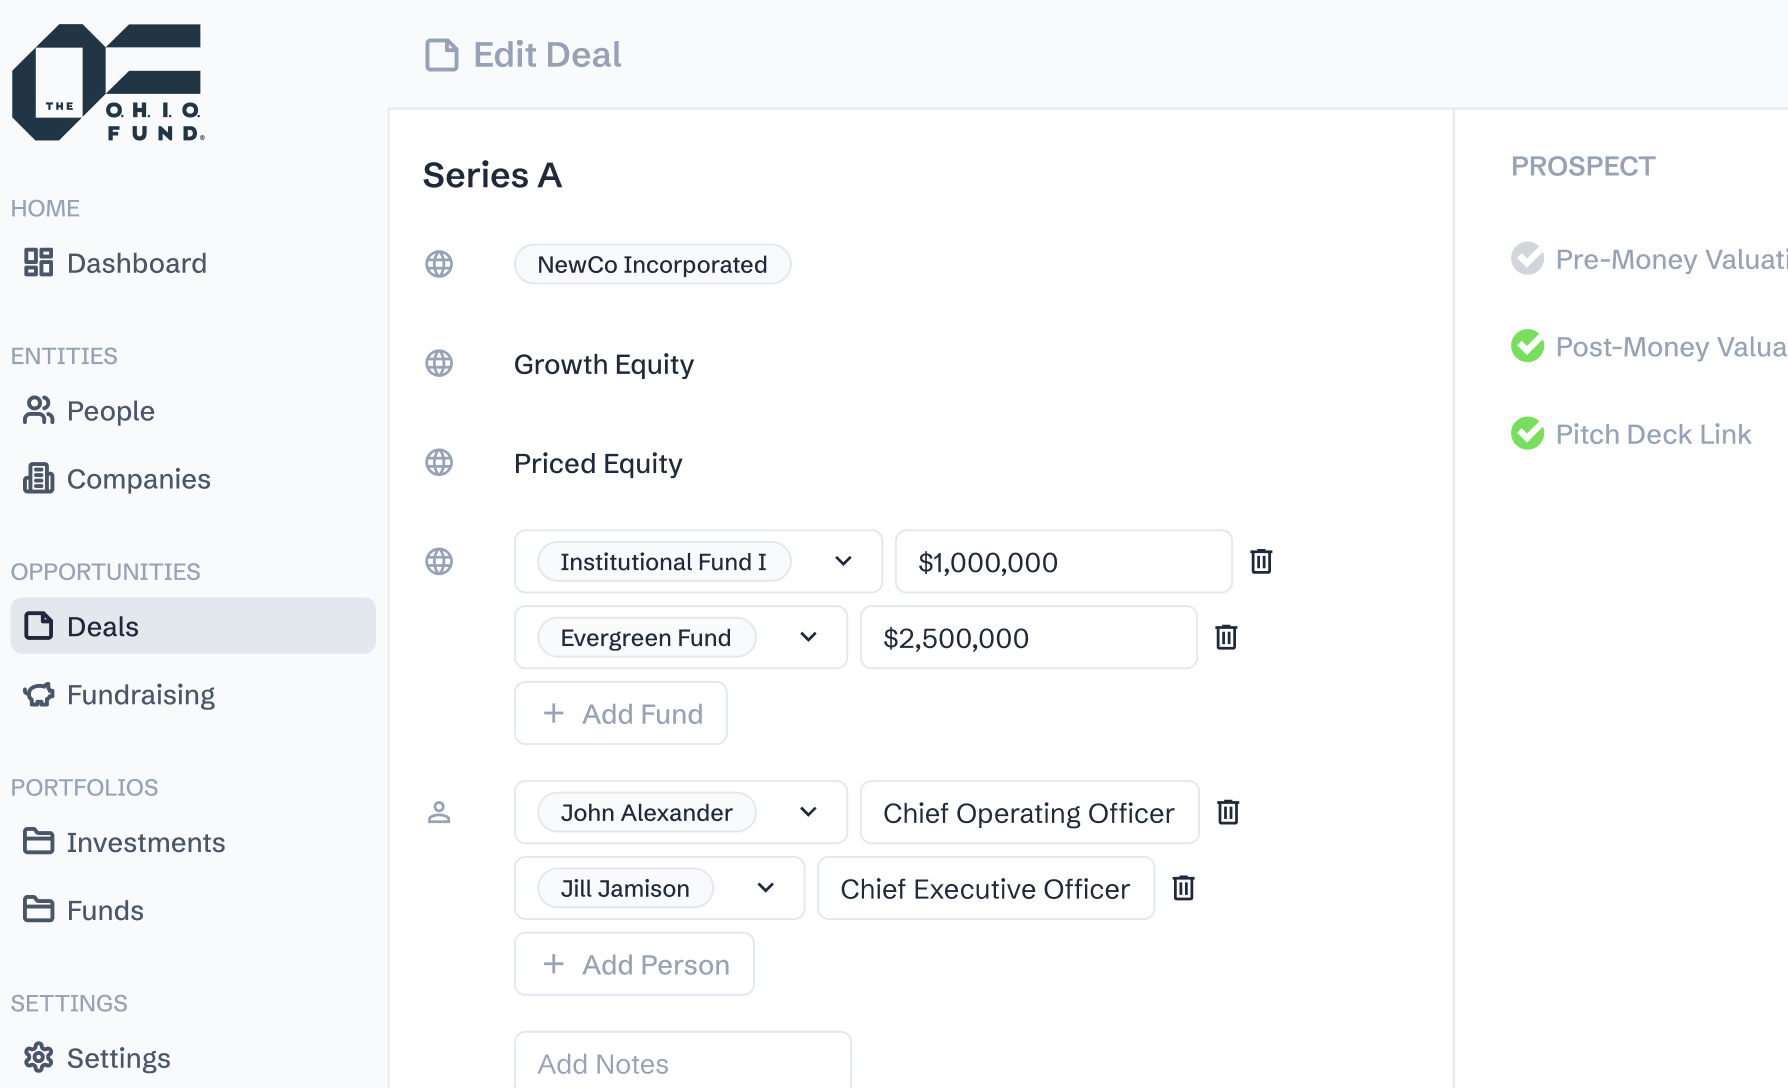Toggle Pitch Deck Link checkmark
1788x1088 pixels.
click(x=1527, y=434)
